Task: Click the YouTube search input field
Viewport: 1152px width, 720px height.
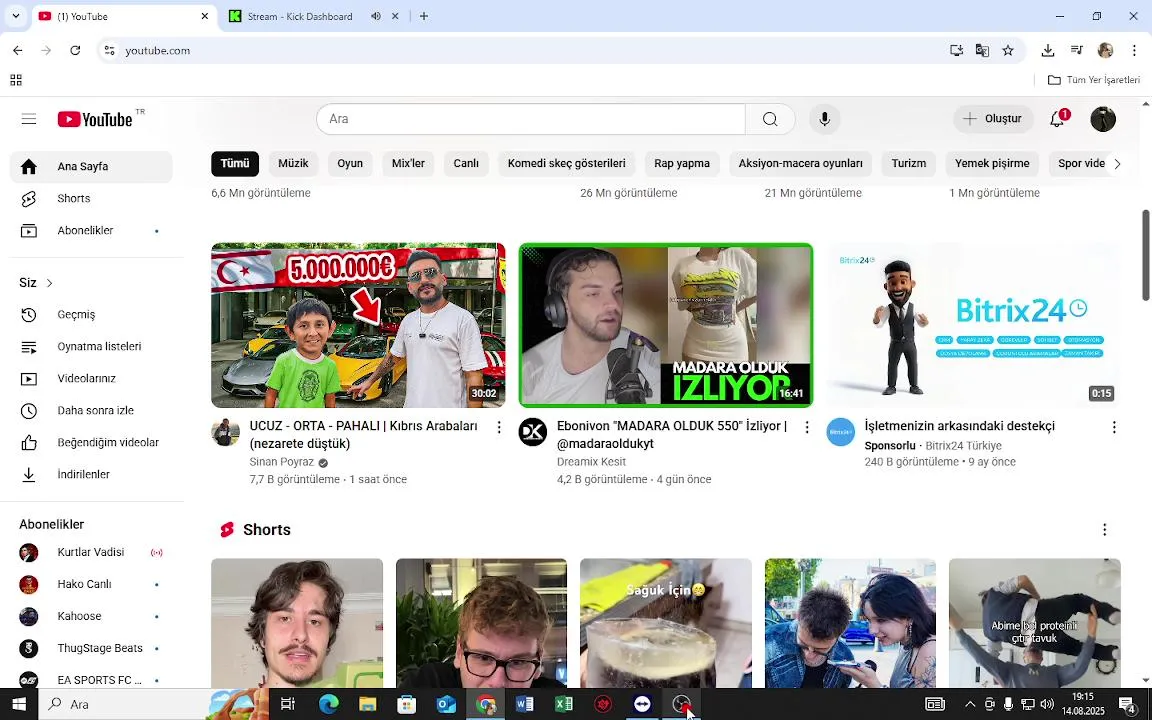Action: [x=530, y=119]
